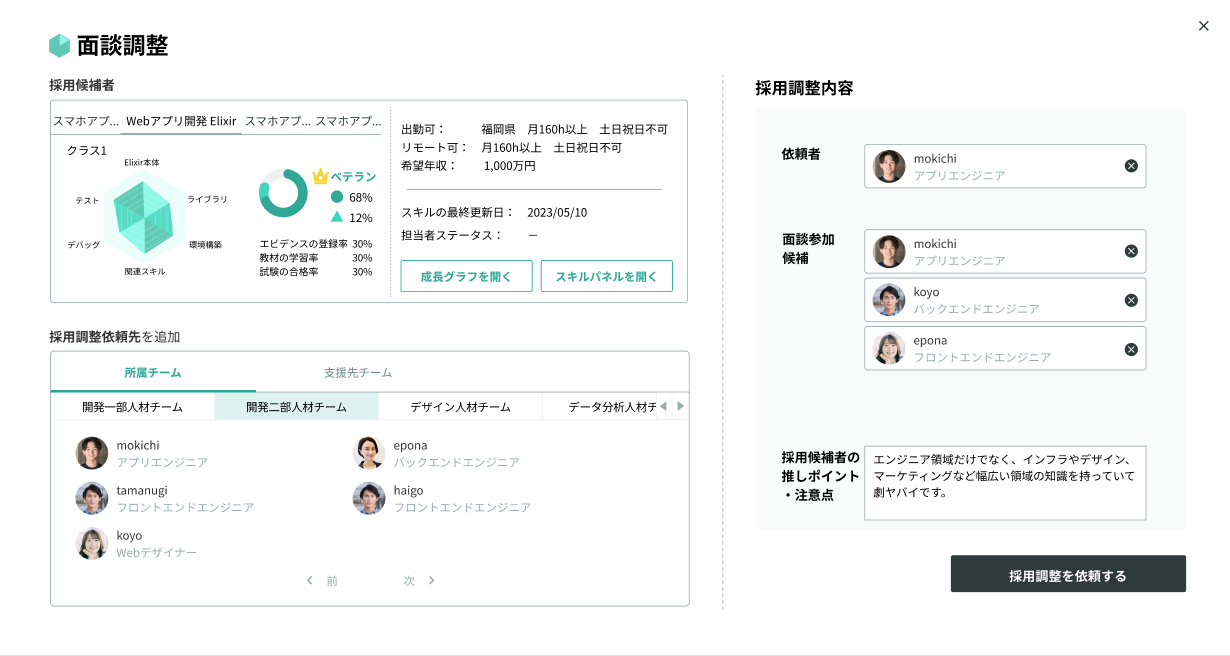This screenshot has width=1230, height=656.
Task: Switch to the 支援先チーム tab
Action: 357,373
